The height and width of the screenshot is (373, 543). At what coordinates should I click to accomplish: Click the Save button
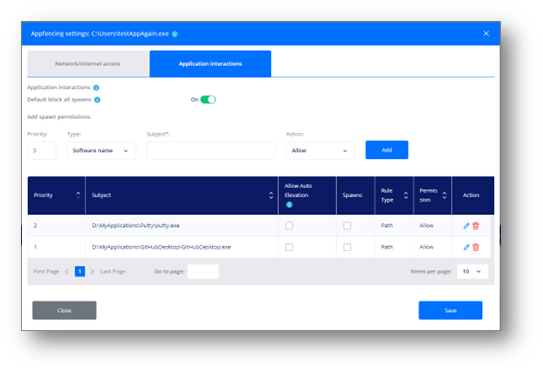[450, 310]
